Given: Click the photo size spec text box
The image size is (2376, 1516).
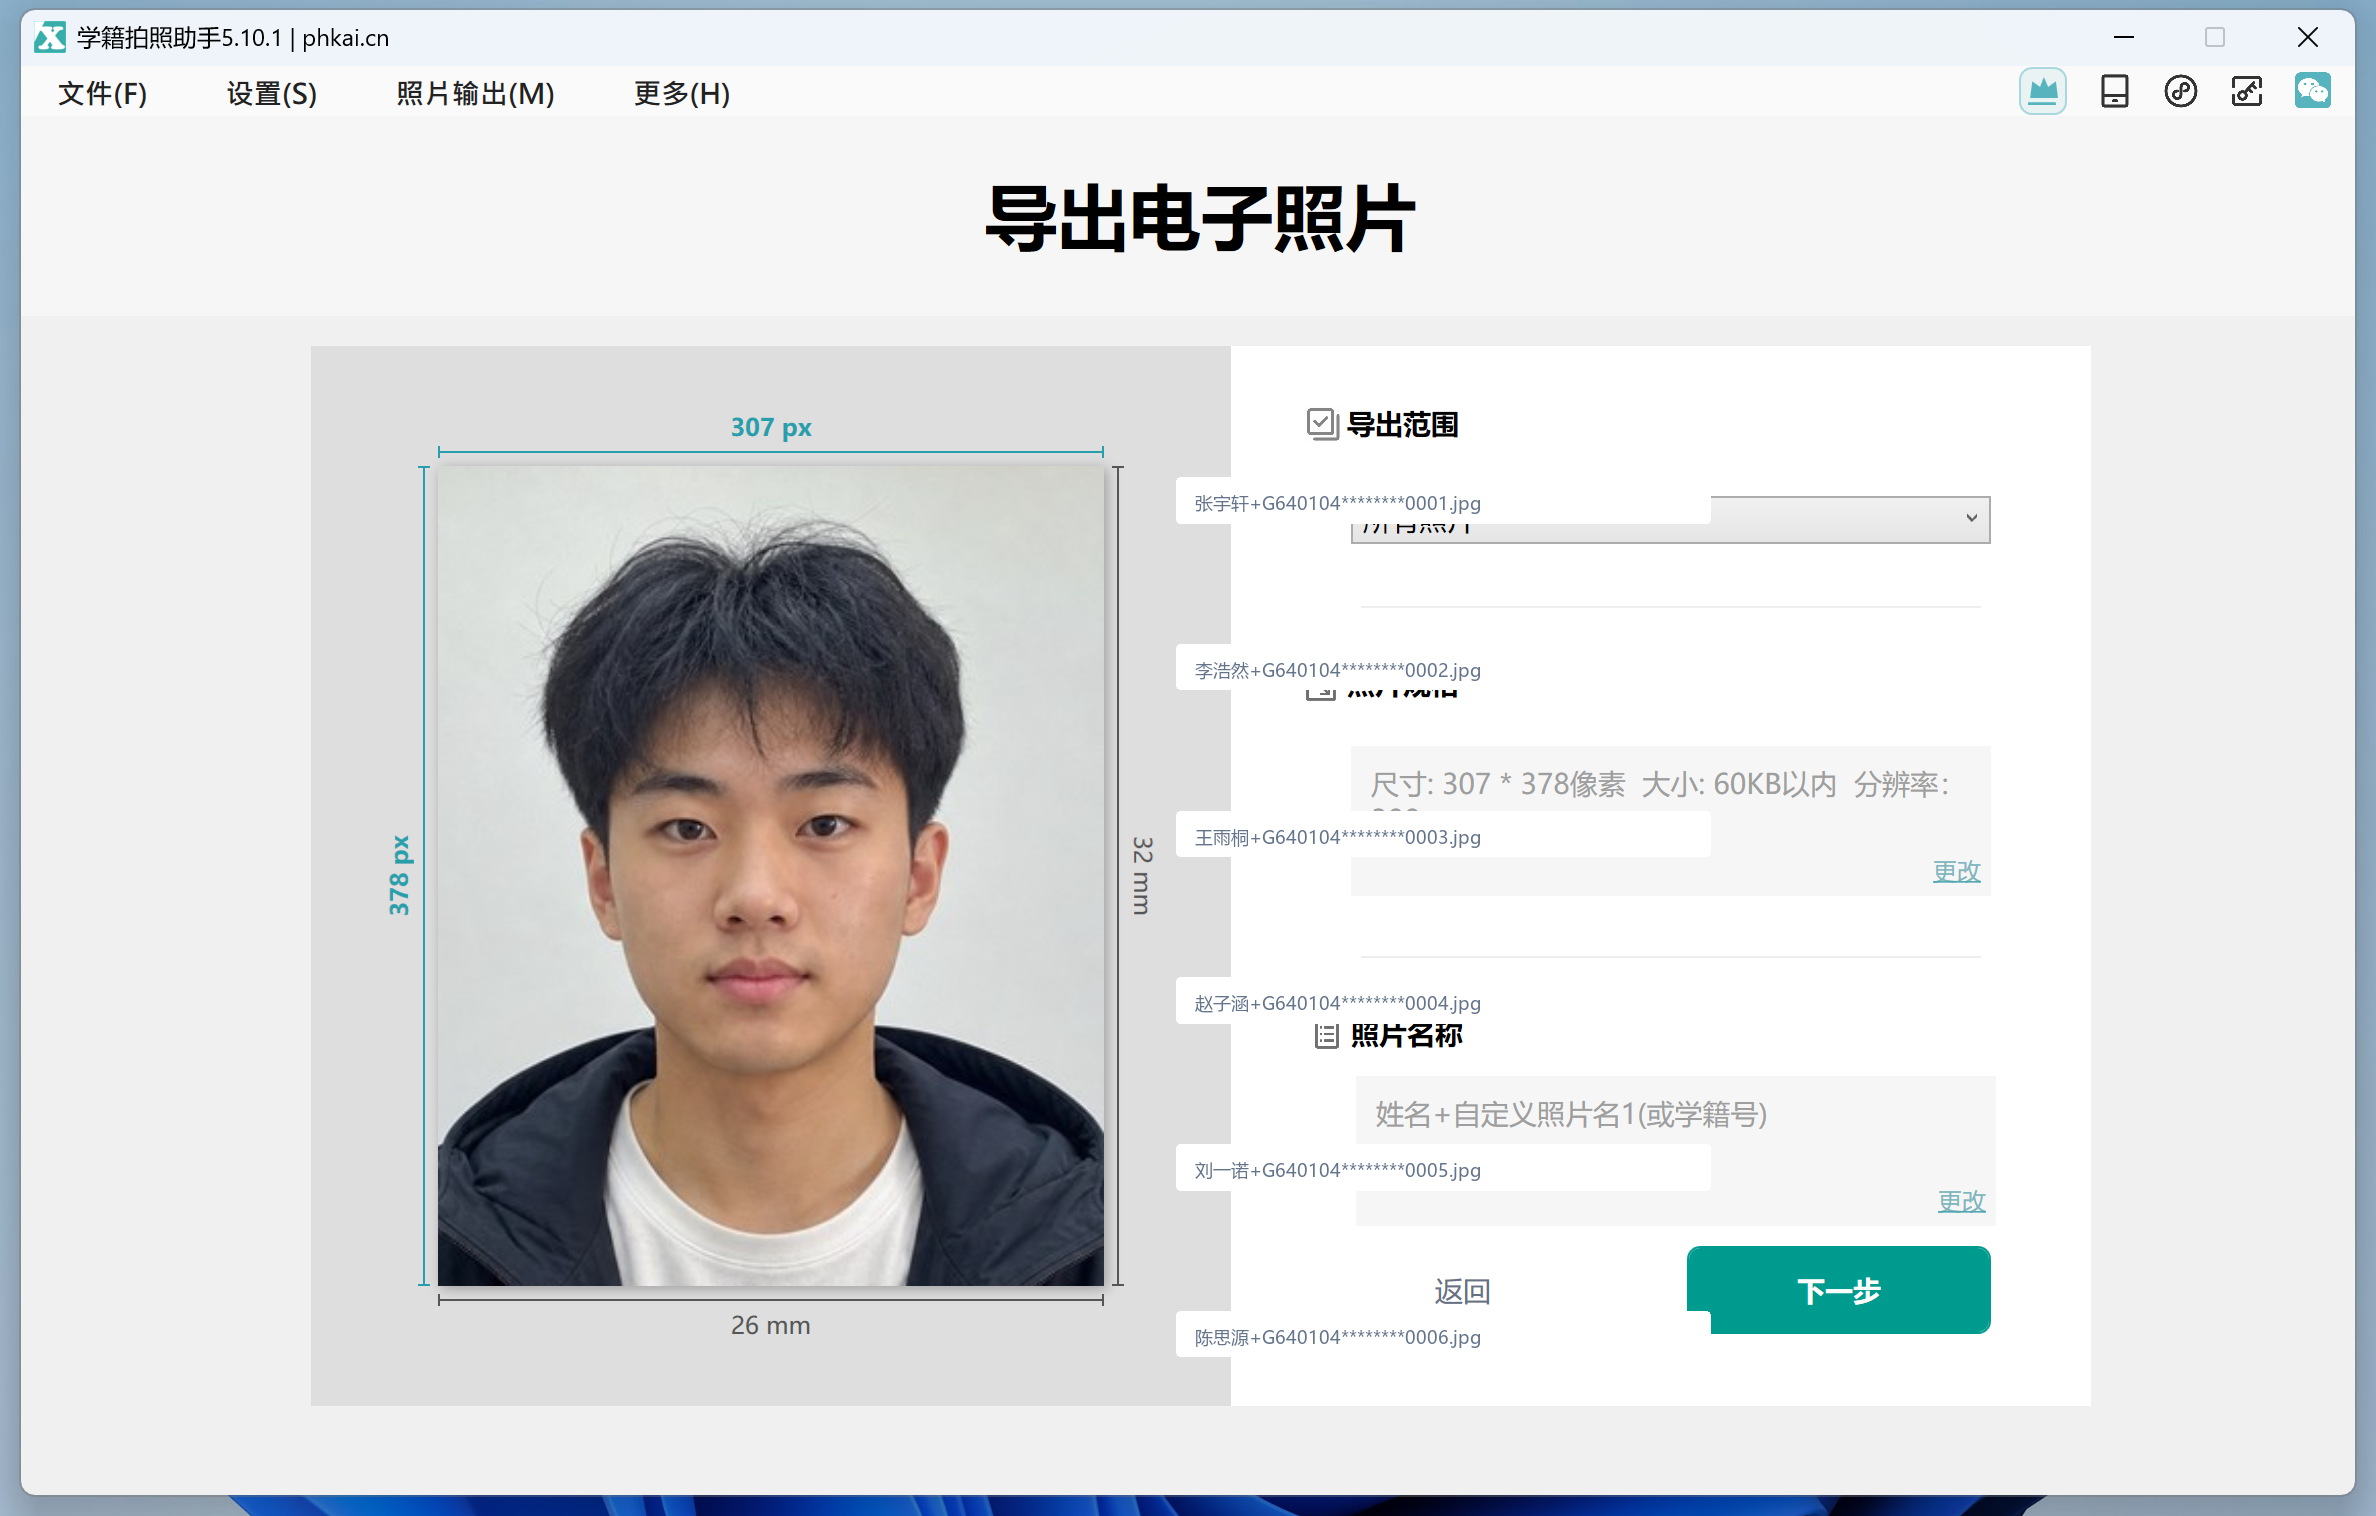Looking at the screenshot, I should click(1670, 820).
